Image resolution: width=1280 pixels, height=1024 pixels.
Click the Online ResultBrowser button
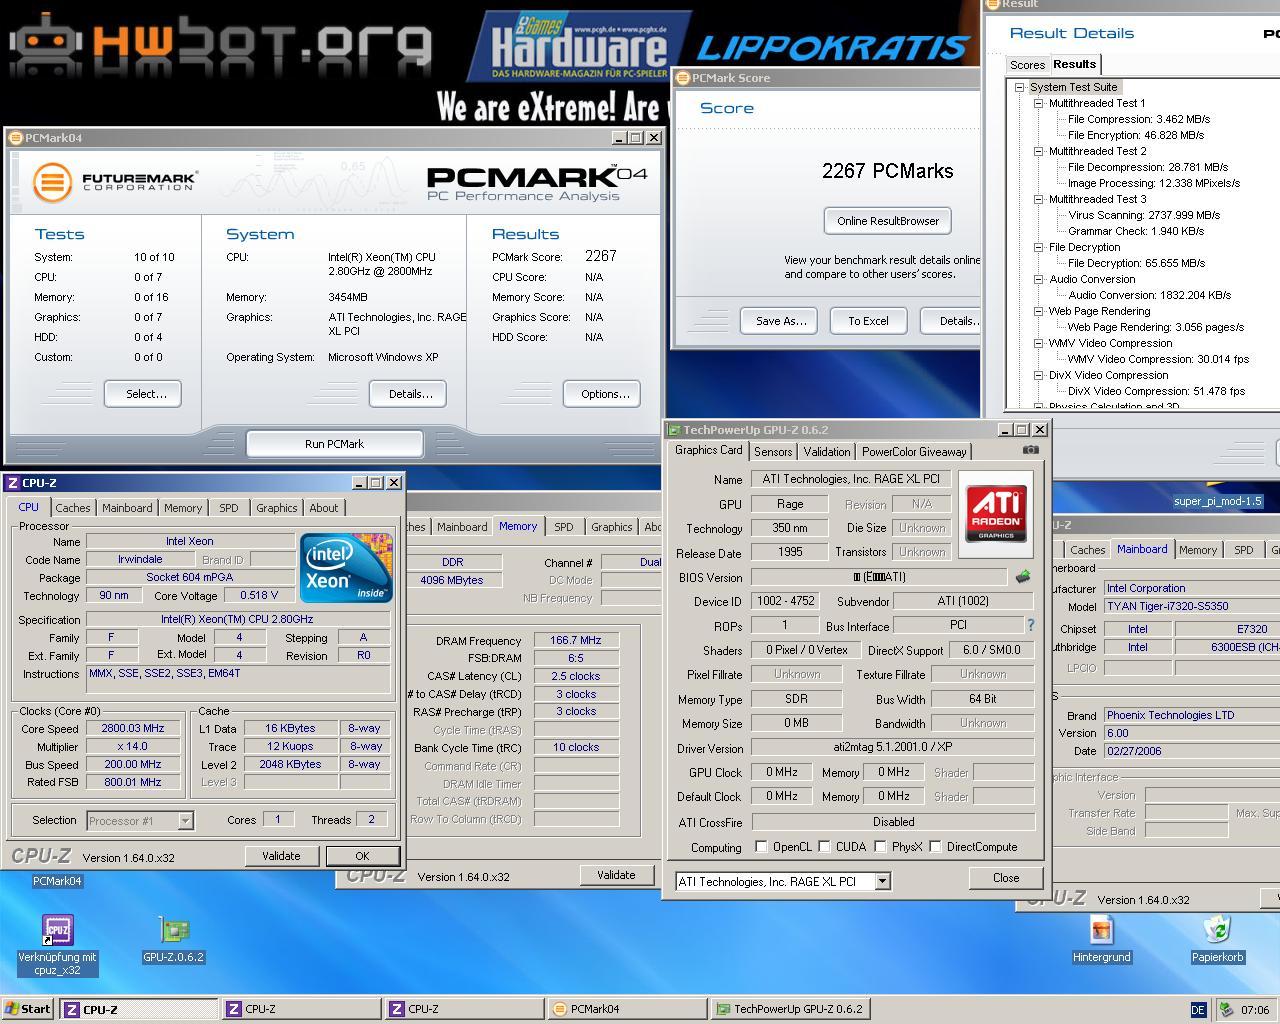pos(888,221)
